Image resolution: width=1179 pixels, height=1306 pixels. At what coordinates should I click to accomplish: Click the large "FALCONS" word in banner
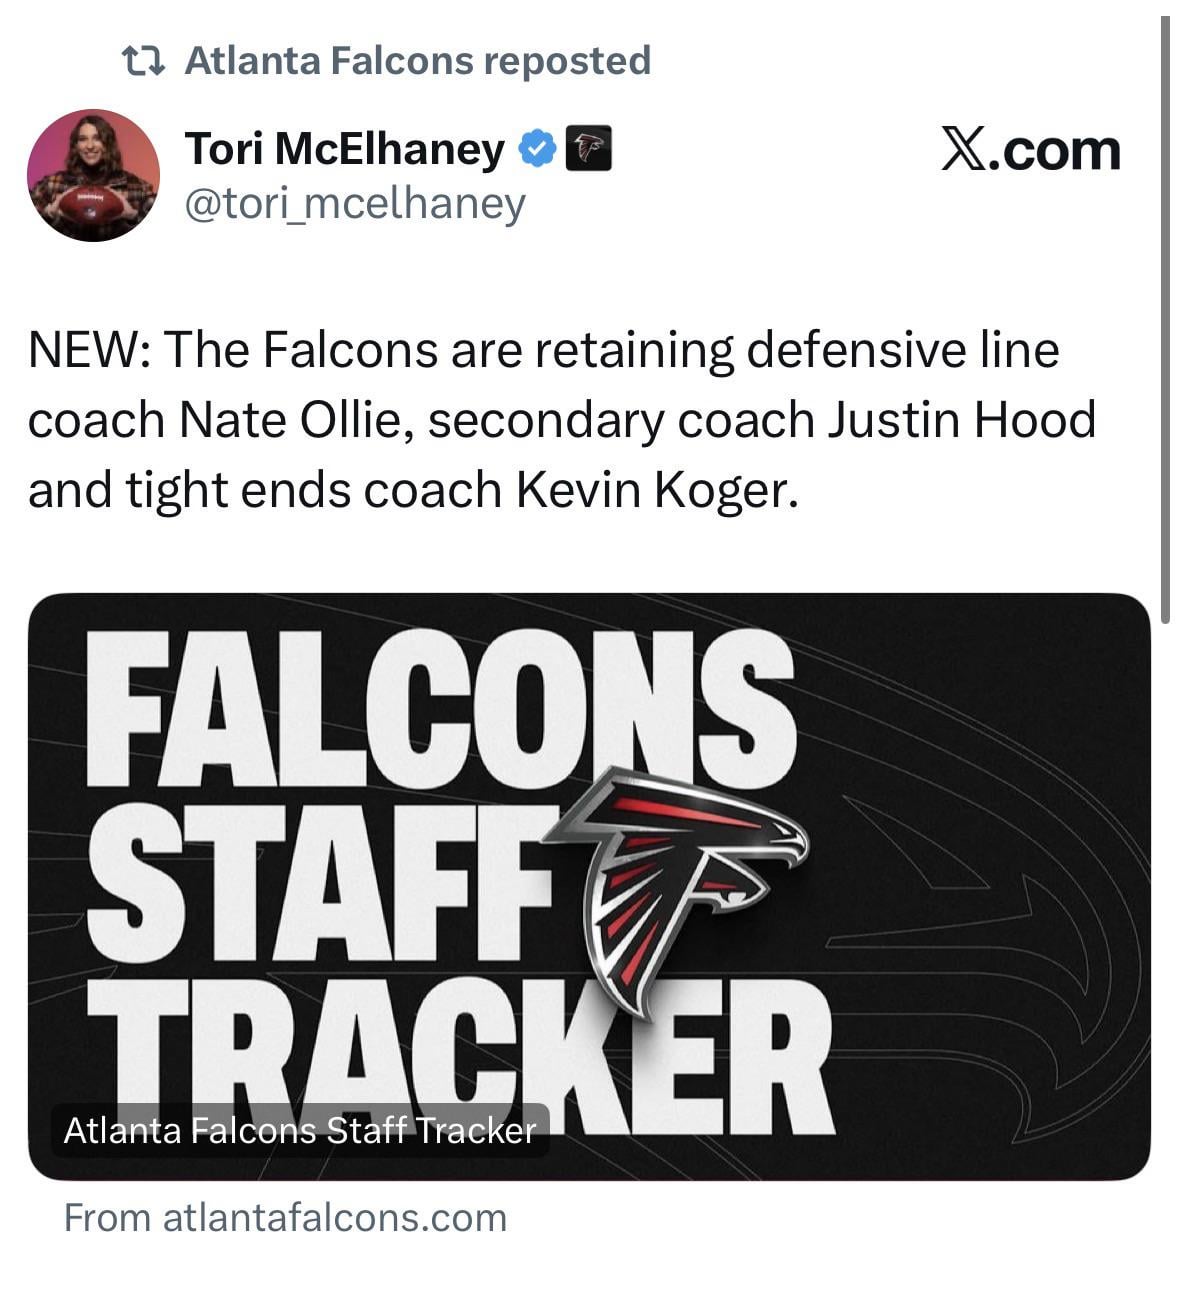tap(440, 710)
